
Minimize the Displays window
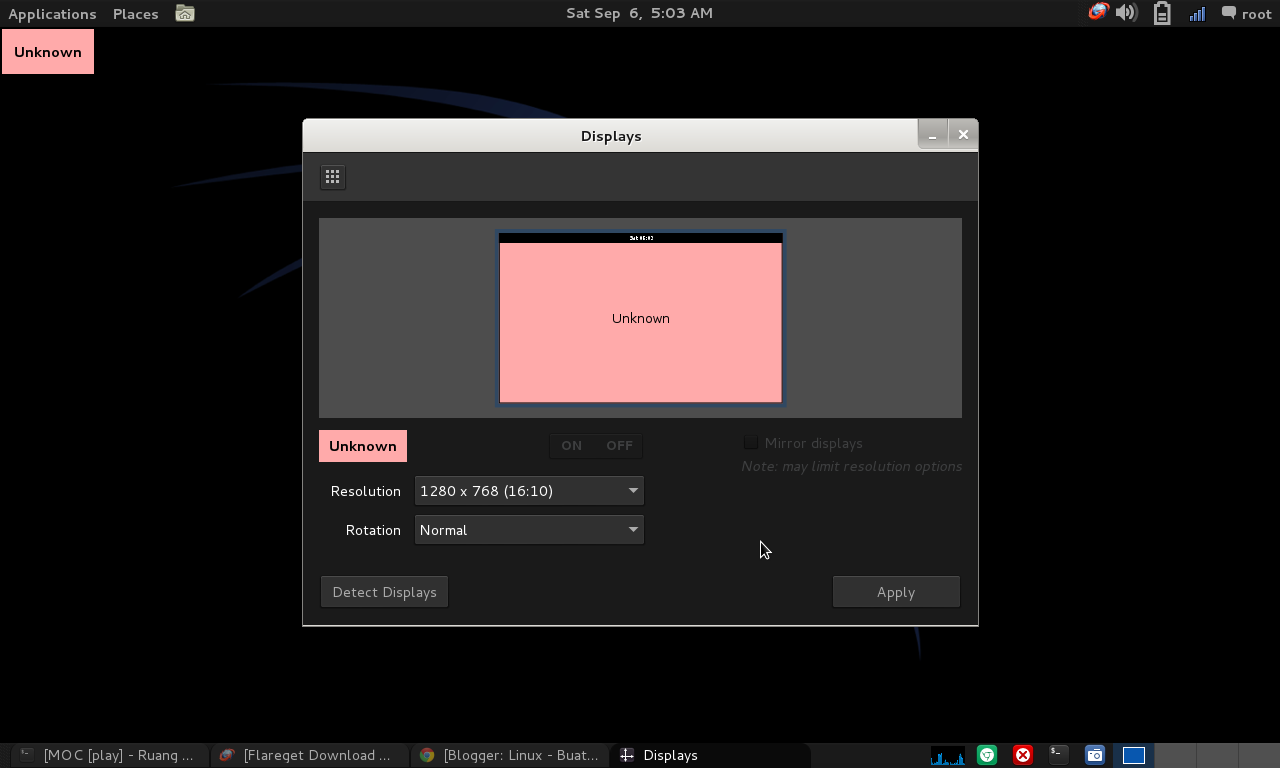(932, 134)
